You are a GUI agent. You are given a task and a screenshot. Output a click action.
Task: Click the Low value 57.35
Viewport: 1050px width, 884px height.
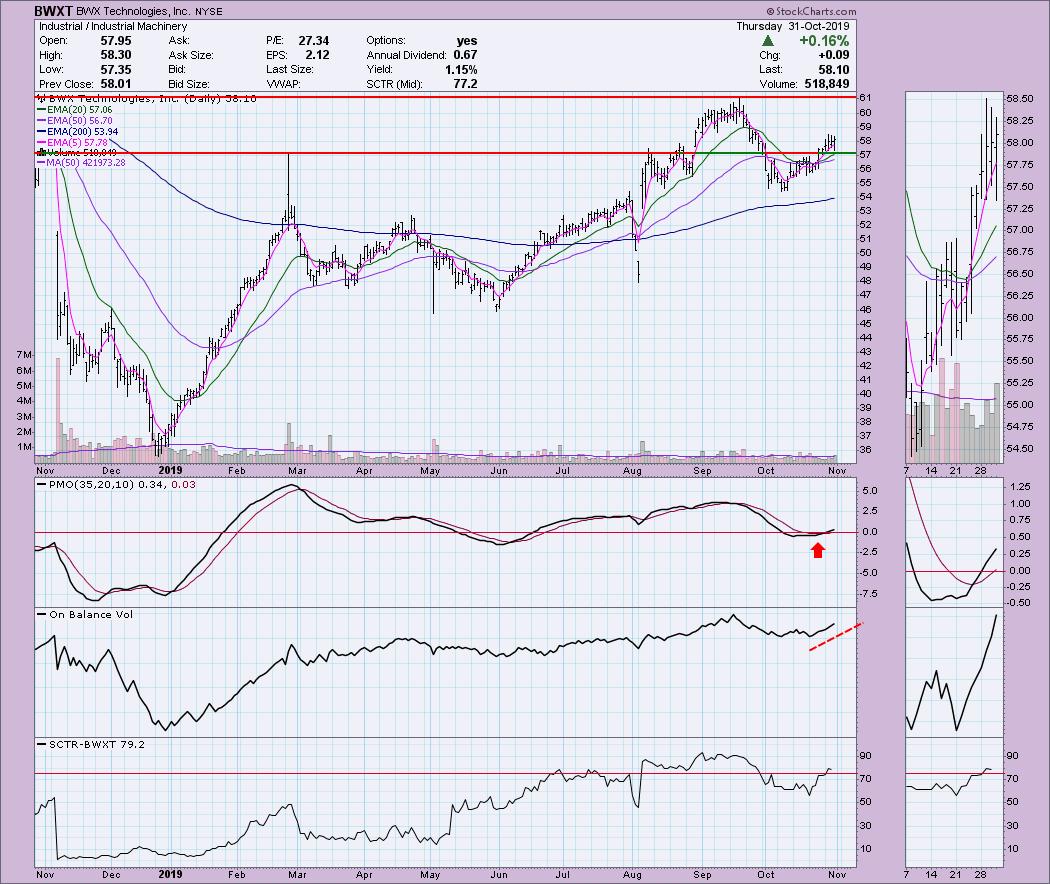[x=116, y=70]
